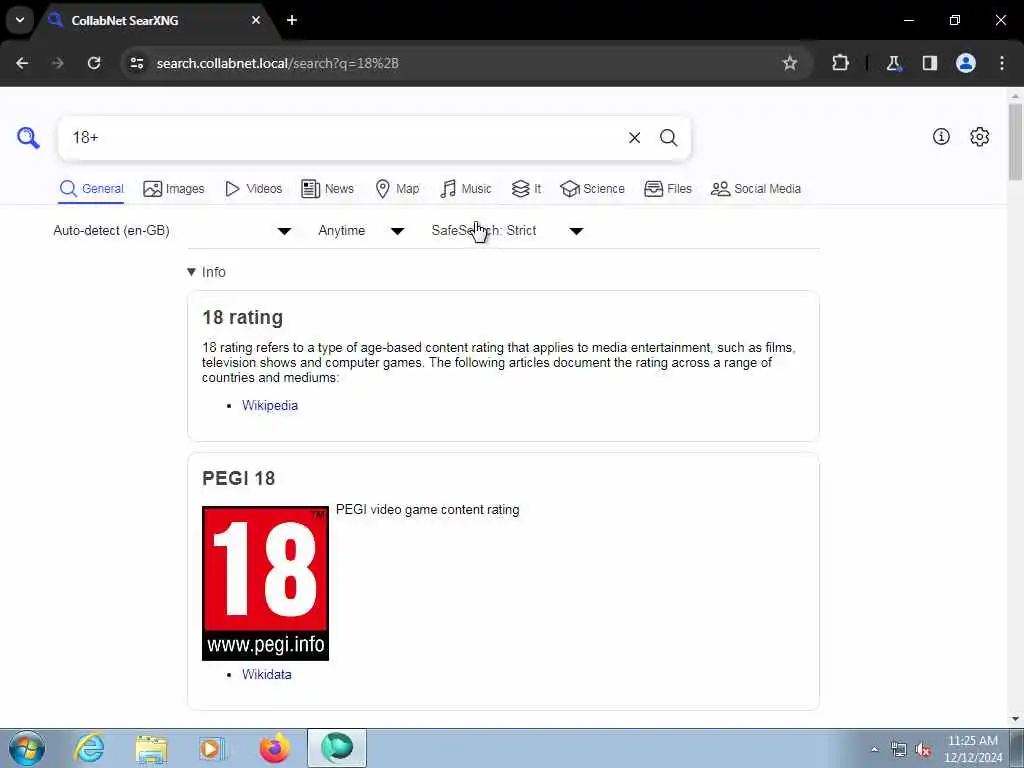Open site information icon in address bar
The image size is (1024, 768).
[x=136, y=63]
